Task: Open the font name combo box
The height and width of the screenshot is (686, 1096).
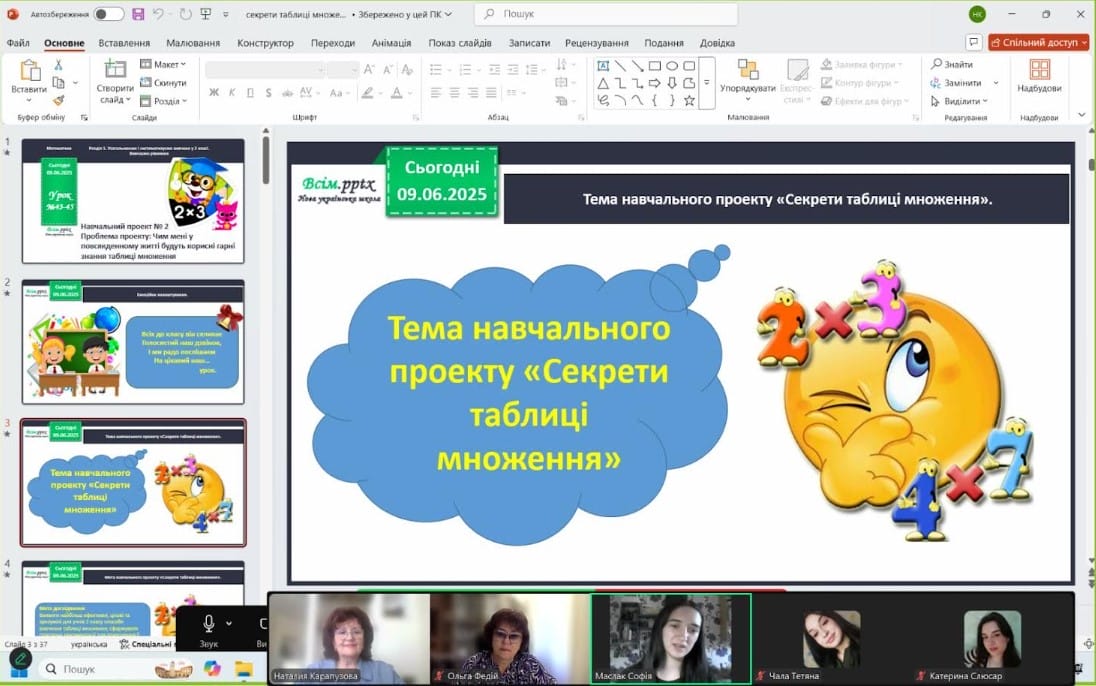Action: [266, 69]
